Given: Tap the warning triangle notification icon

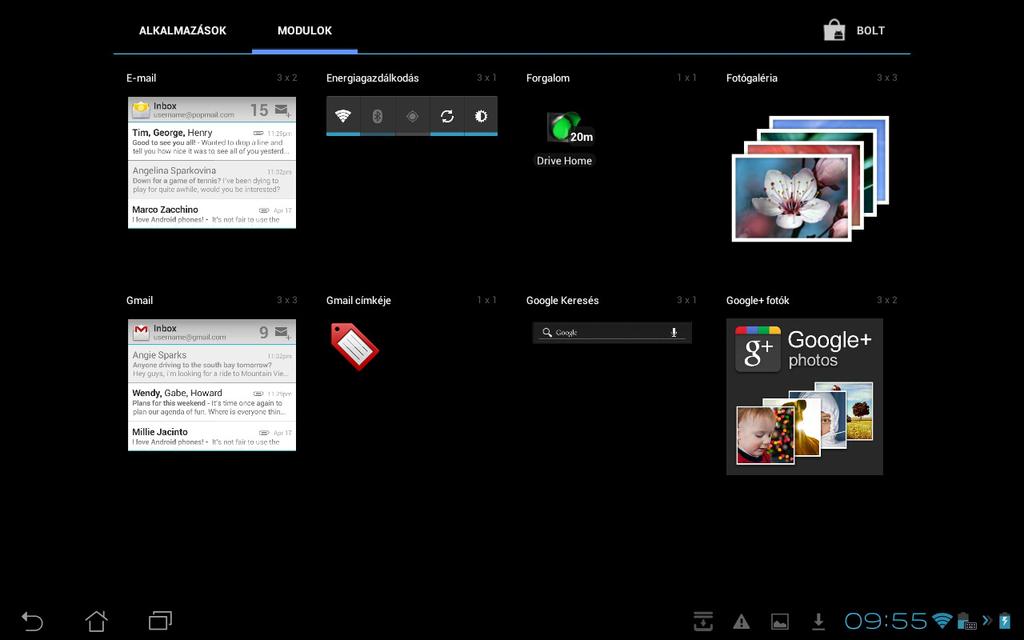Looking at the screenshot, I should tap(741, 622).
